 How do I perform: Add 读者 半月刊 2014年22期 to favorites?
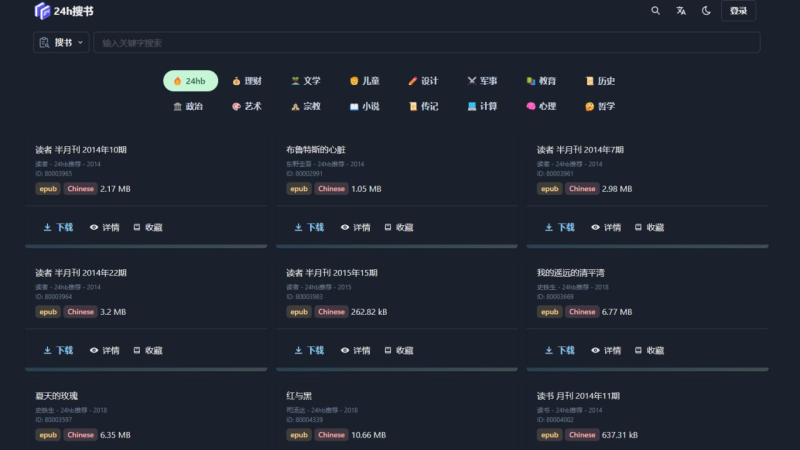147,351
